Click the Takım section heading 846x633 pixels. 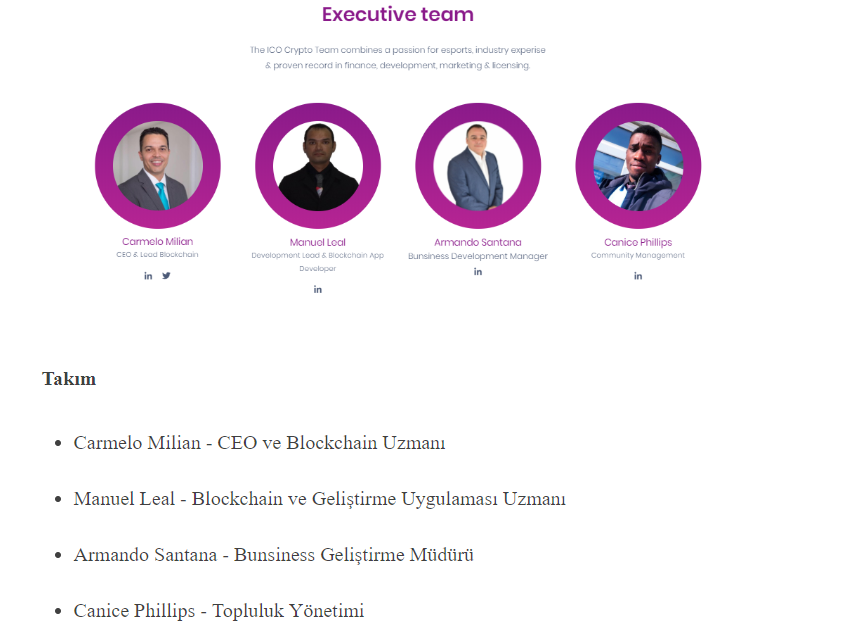coord(69,379)
